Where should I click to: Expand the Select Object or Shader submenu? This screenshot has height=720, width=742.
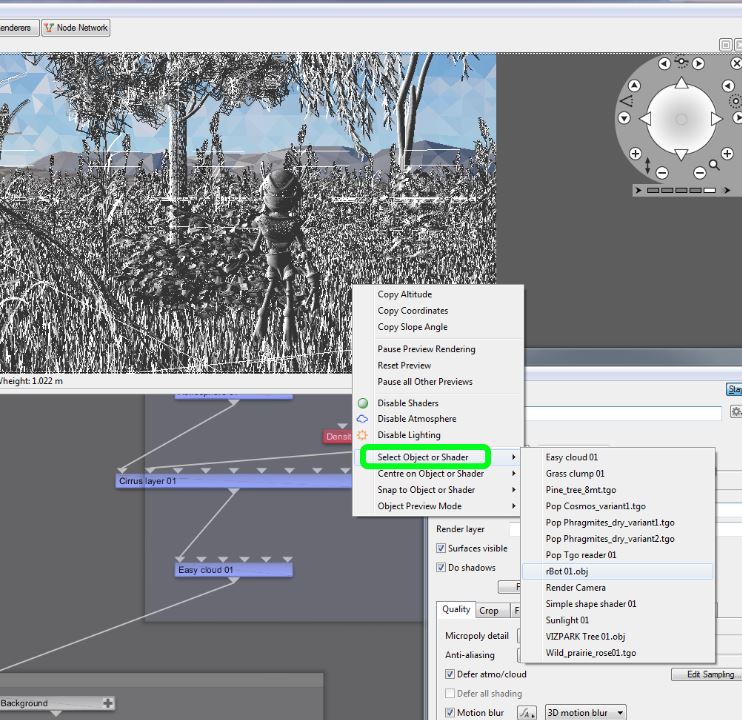click(438, 457)
